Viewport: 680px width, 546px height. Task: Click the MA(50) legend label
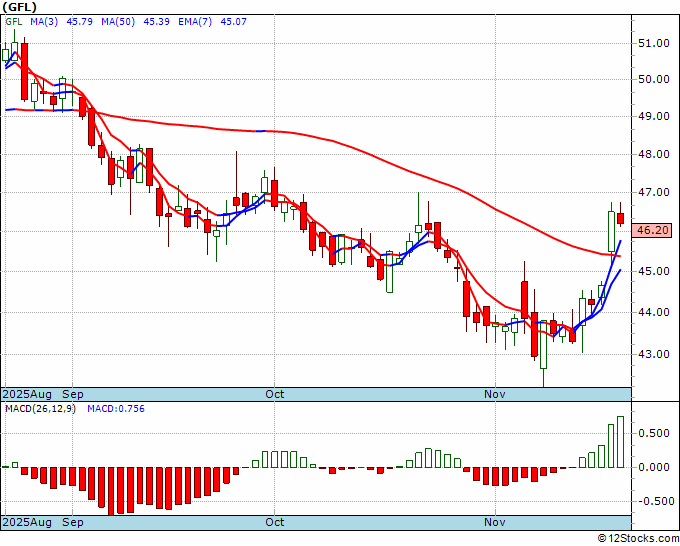pyautogui.click(x=118, y=21)
